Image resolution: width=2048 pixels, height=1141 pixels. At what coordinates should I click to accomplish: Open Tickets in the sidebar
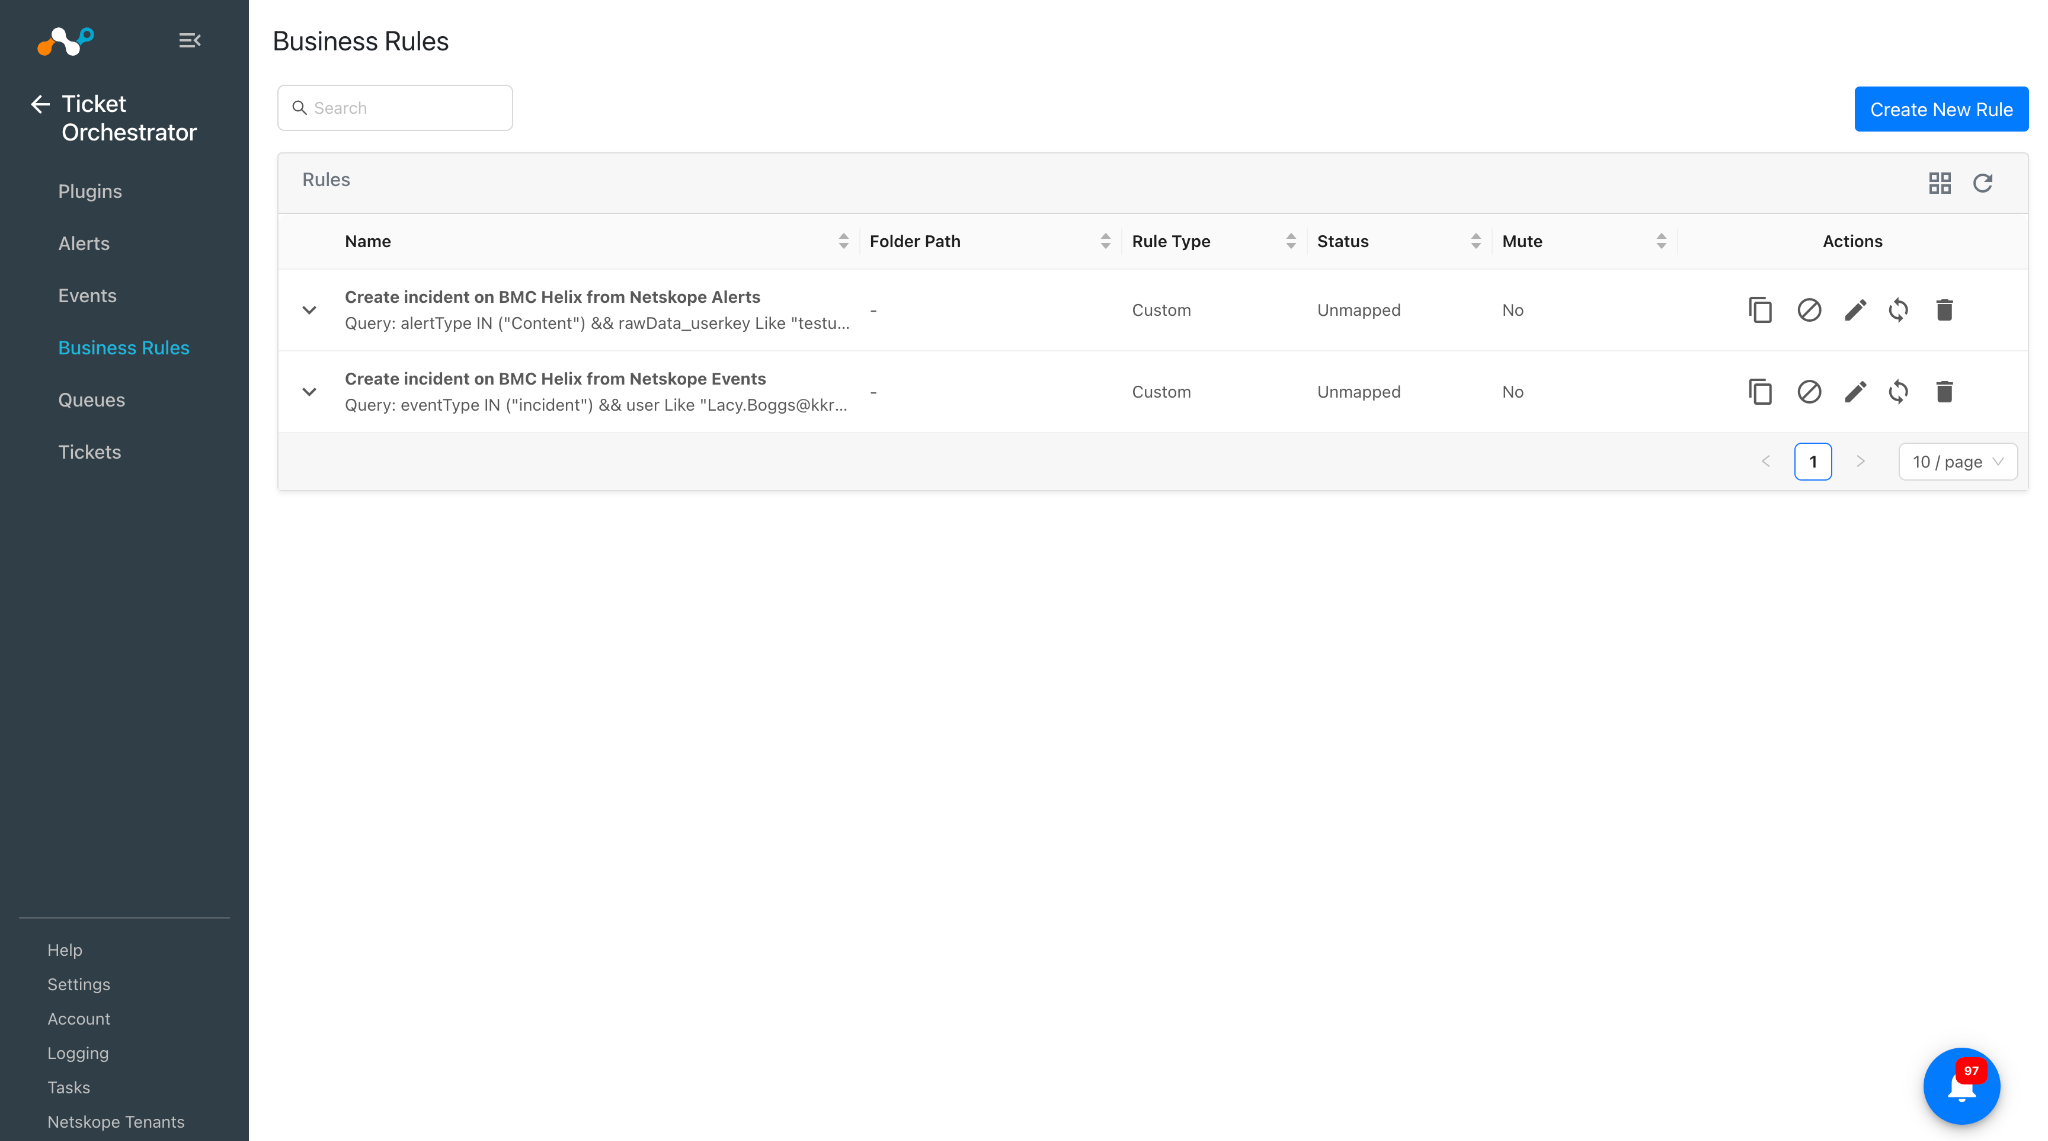90,452
